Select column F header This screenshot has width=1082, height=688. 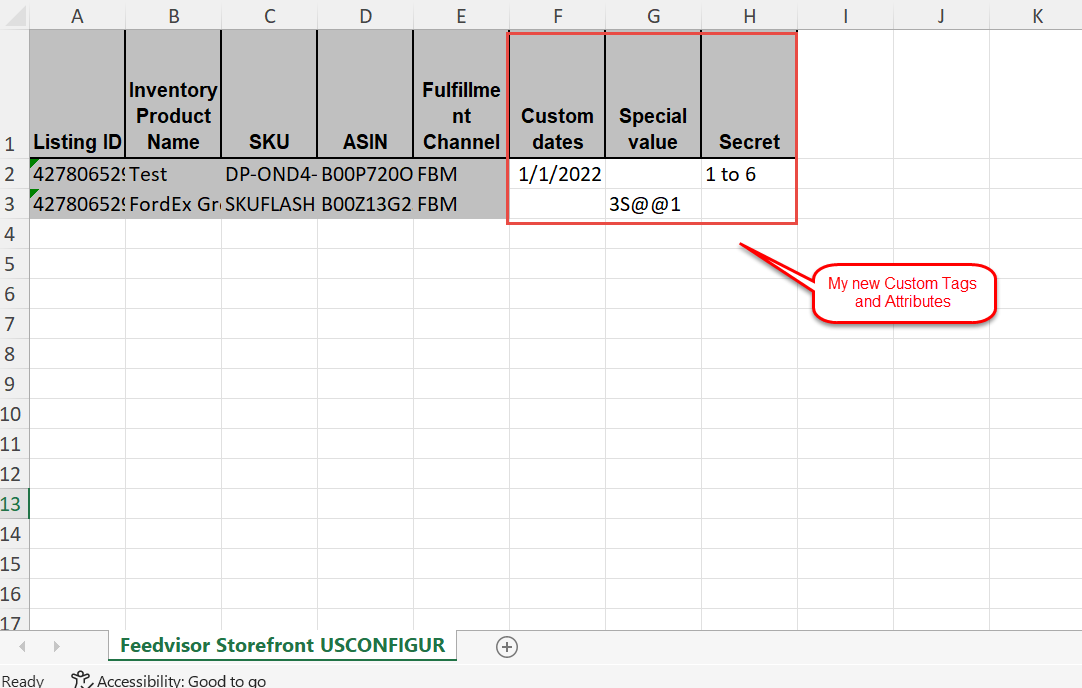coord(557,15)
